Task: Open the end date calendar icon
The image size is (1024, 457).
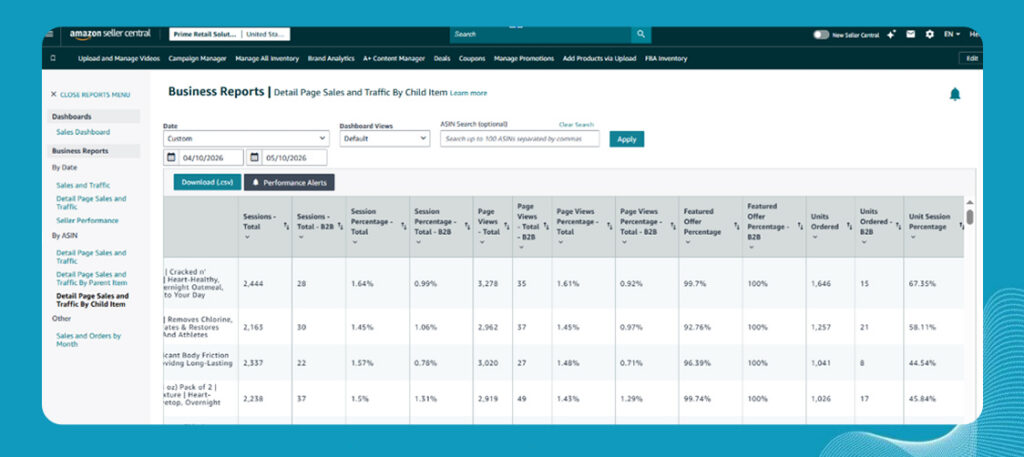Action: pyautogui.click(x=255, y=157)
